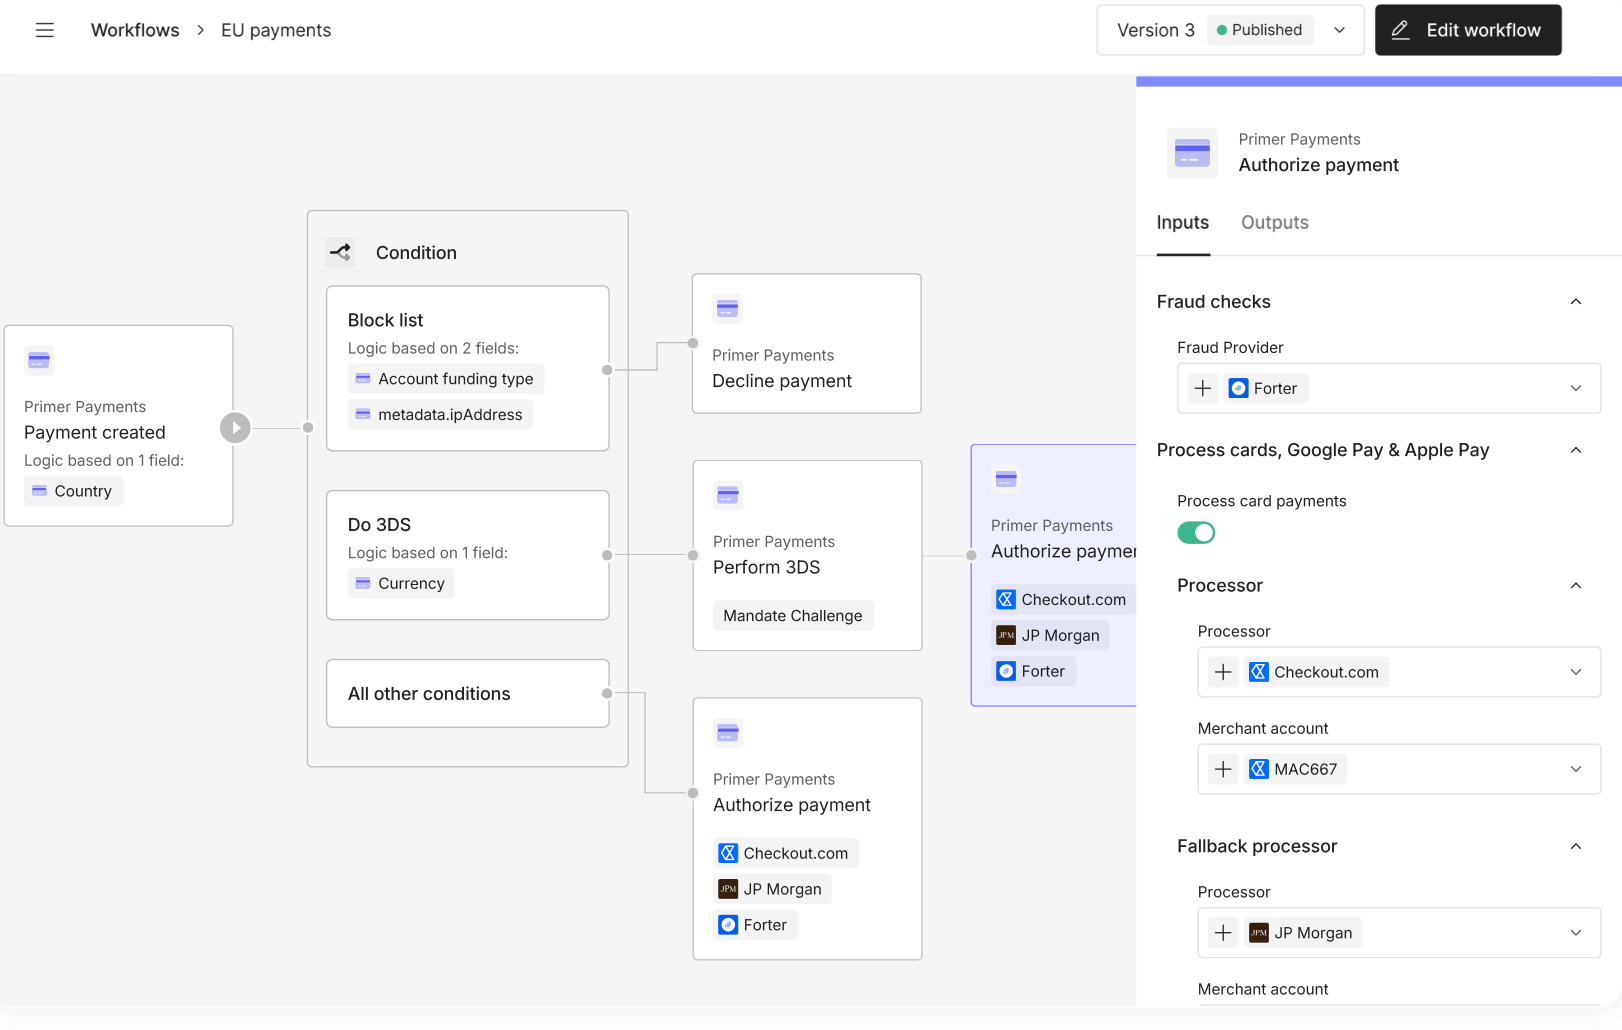Open the Checkout.com Processor dropdown
The height and width of the screenshot is (1030, 1622).
pyautogui.click(x=1399, y=672)
